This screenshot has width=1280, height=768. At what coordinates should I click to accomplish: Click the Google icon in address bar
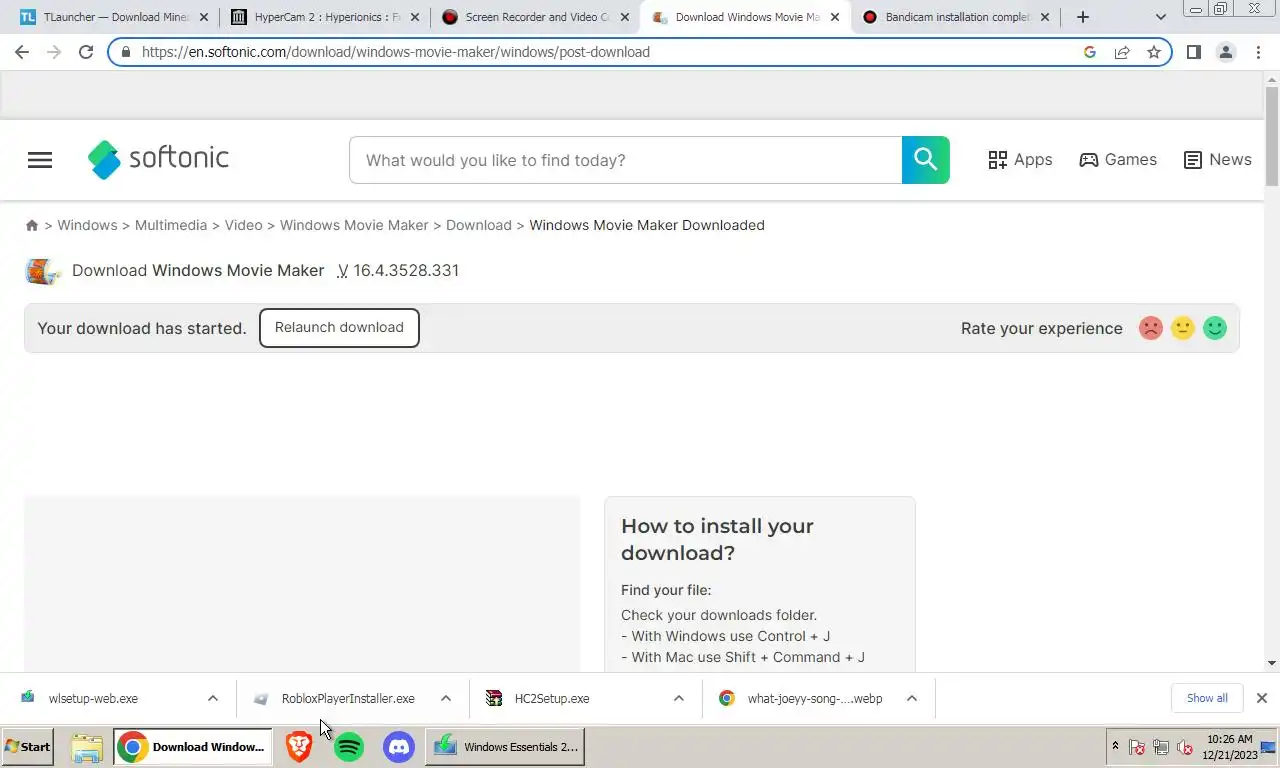click(1090, 52)
